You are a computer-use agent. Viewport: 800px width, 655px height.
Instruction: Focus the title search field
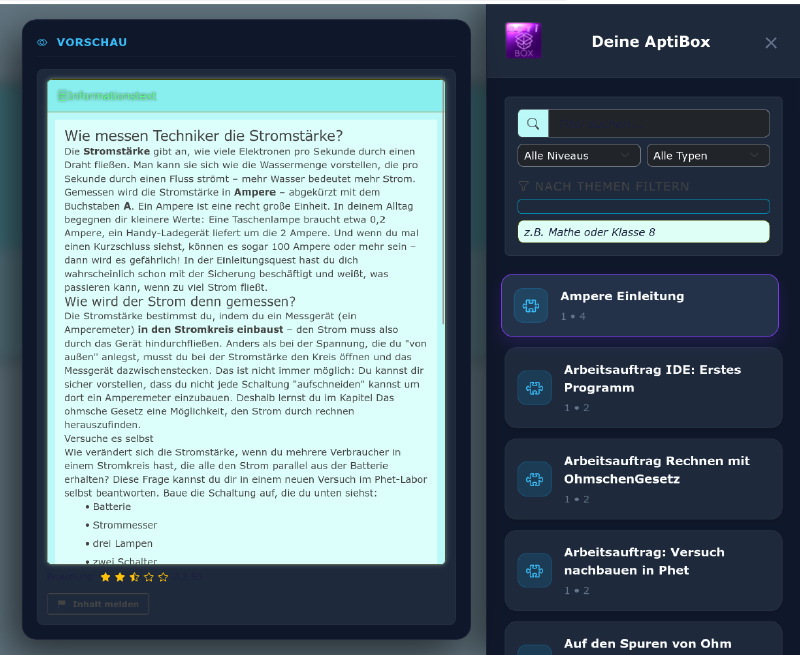tap(659, 123)
